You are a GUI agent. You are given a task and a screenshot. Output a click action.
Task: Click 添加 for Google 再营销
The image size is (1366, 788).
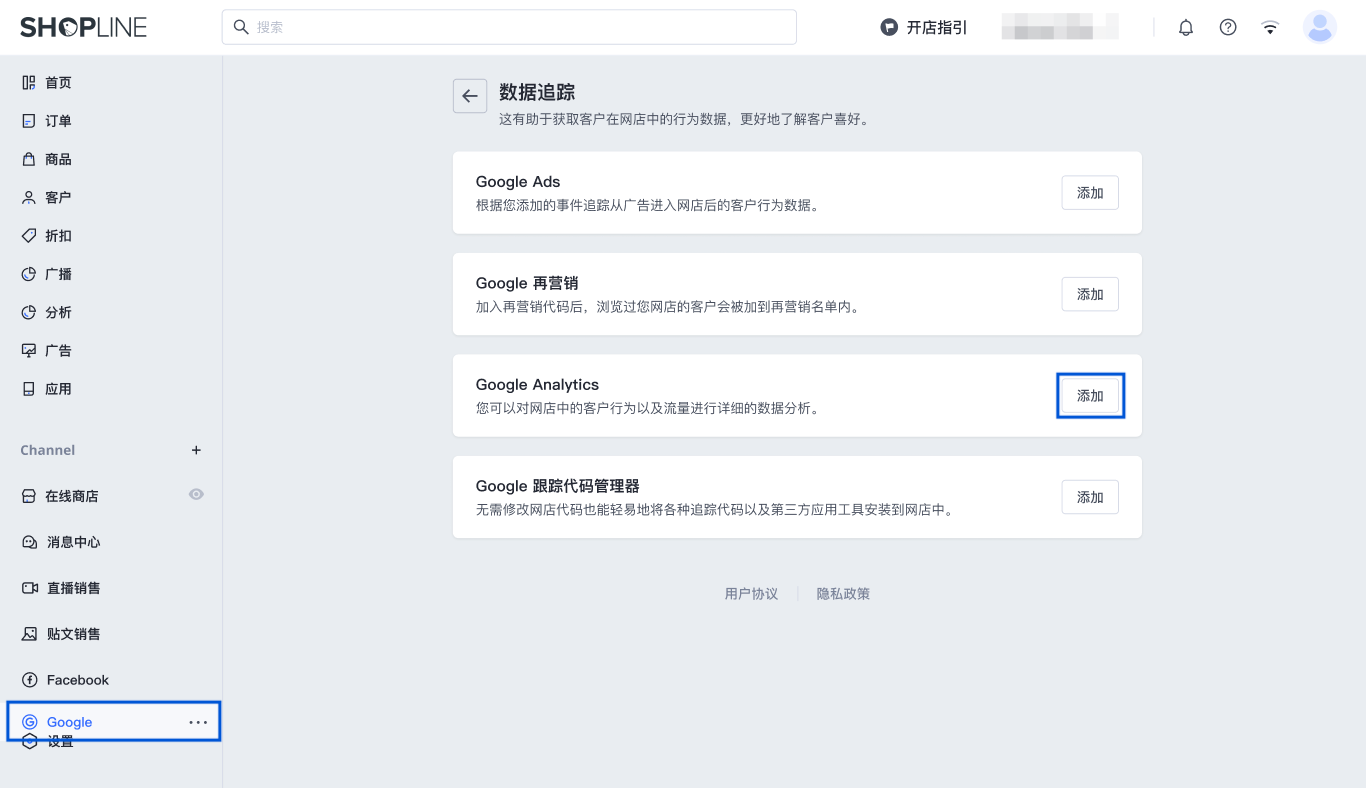1090,294
